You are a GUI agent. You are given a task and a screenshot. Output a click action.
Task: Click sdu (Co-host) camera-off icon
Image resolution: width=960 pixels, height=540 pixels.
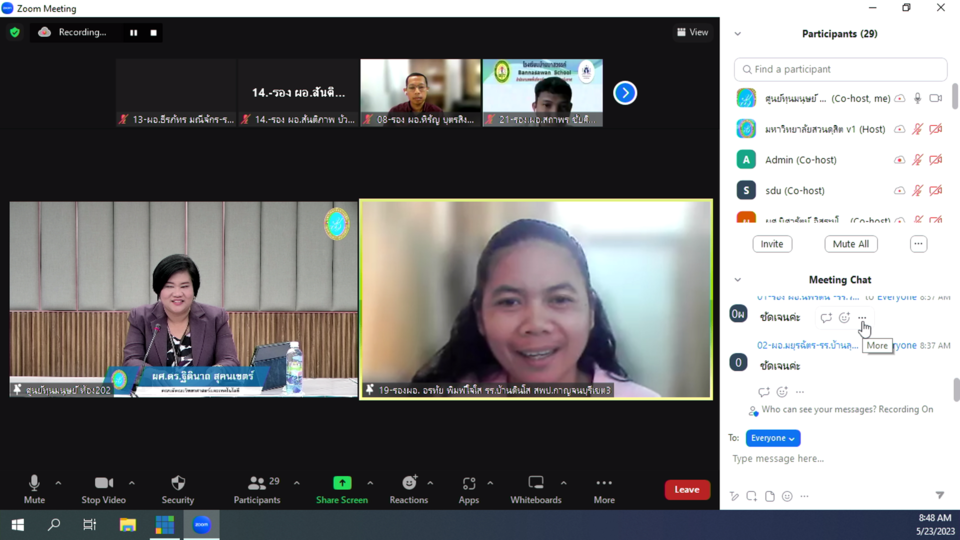[x=936, y=190]
